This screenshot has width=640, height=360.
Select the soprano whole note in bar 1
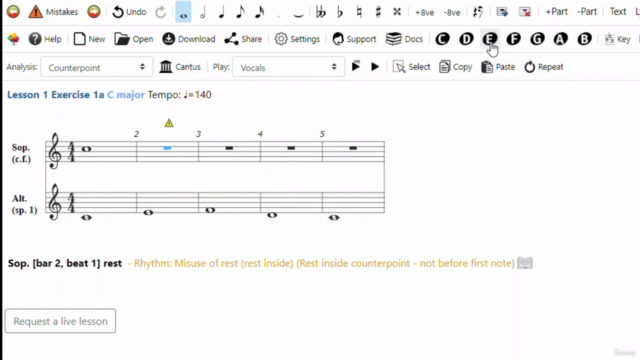click(x=86, y=149)
